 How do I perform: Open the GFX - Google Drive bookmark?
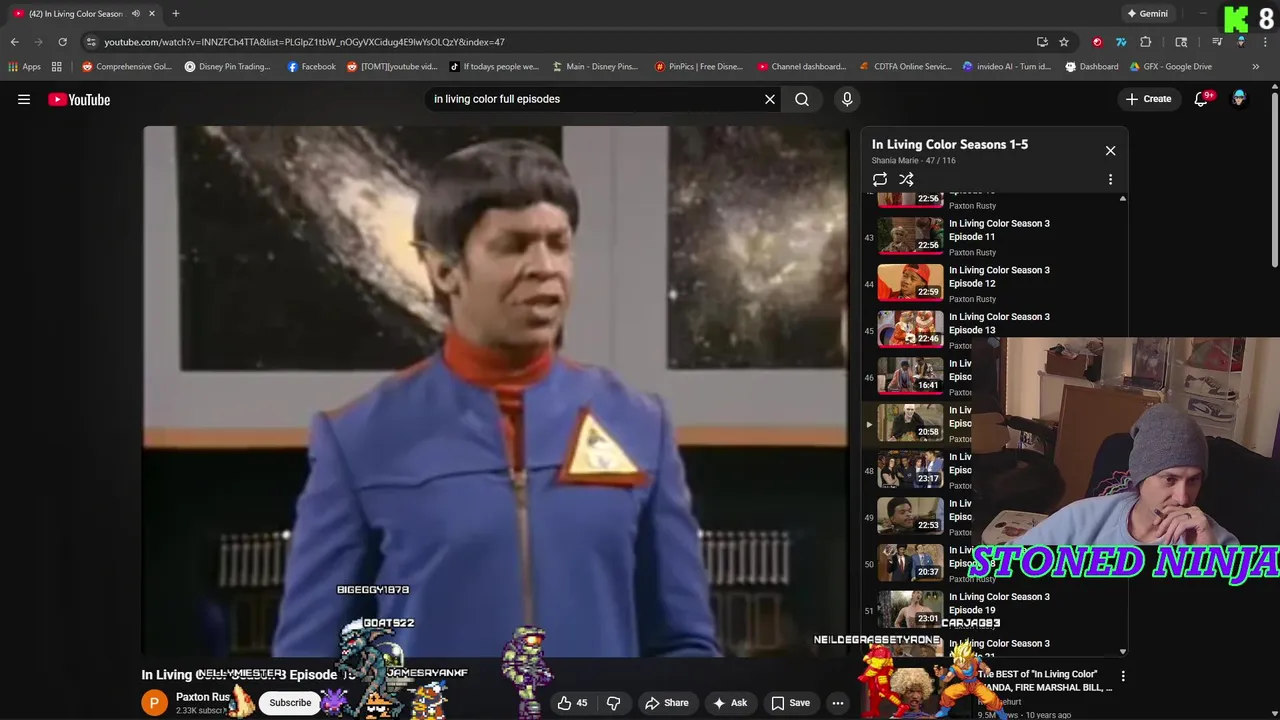pyautogui.click(x=1171, y=67)
